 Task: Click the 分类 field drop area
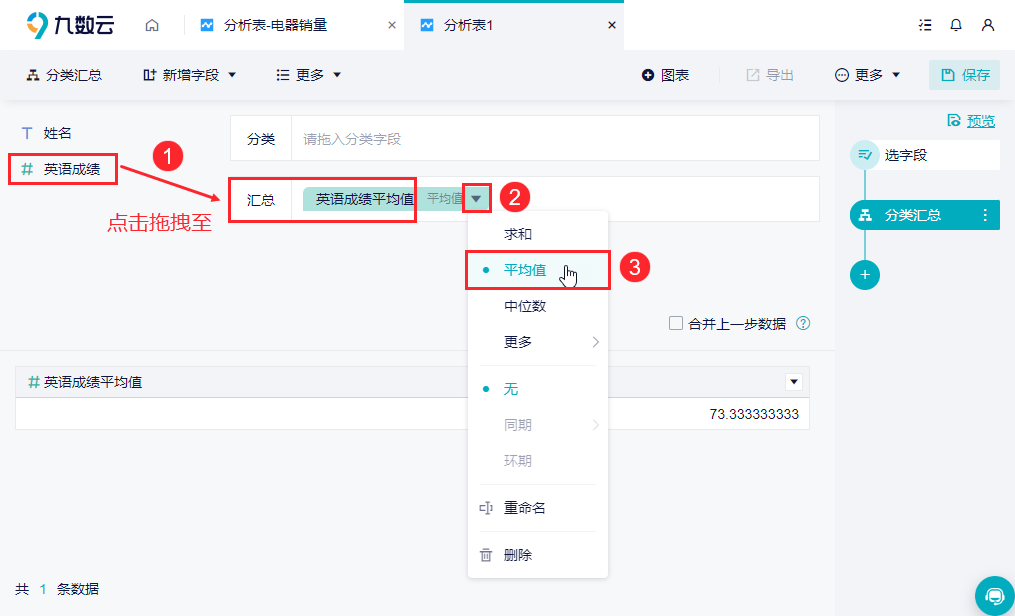point(555,138)
